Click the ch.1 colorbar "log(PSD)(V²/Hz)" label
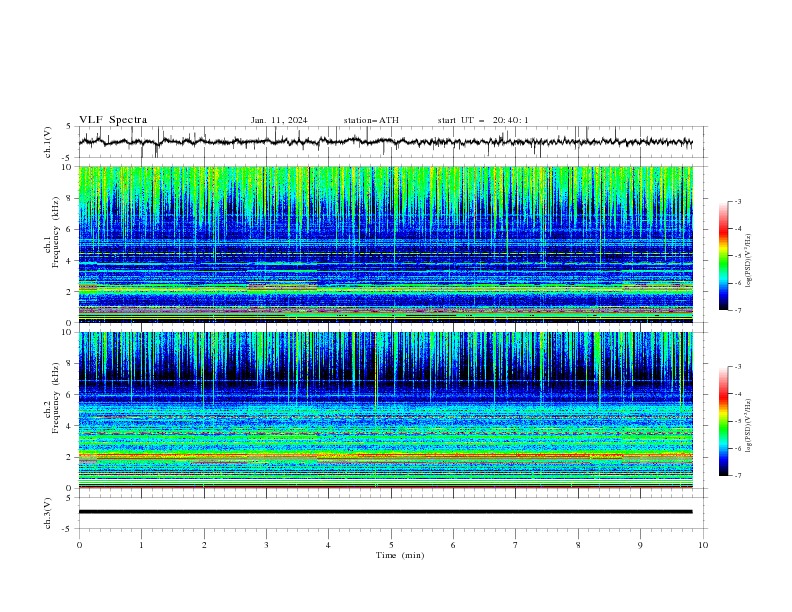 click(x=749, y=261)
